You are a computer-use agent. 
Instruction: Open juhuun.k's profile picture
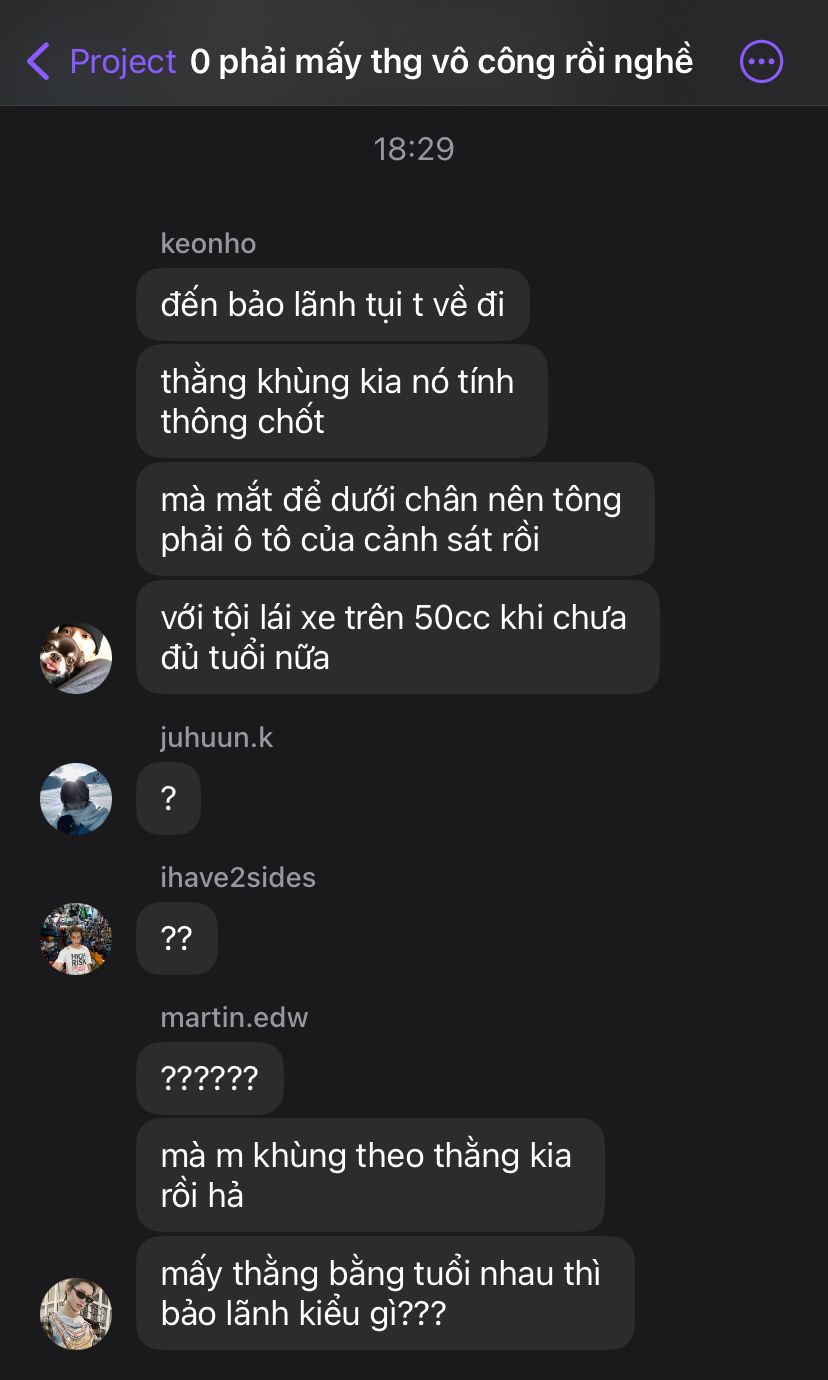[76, 798]
